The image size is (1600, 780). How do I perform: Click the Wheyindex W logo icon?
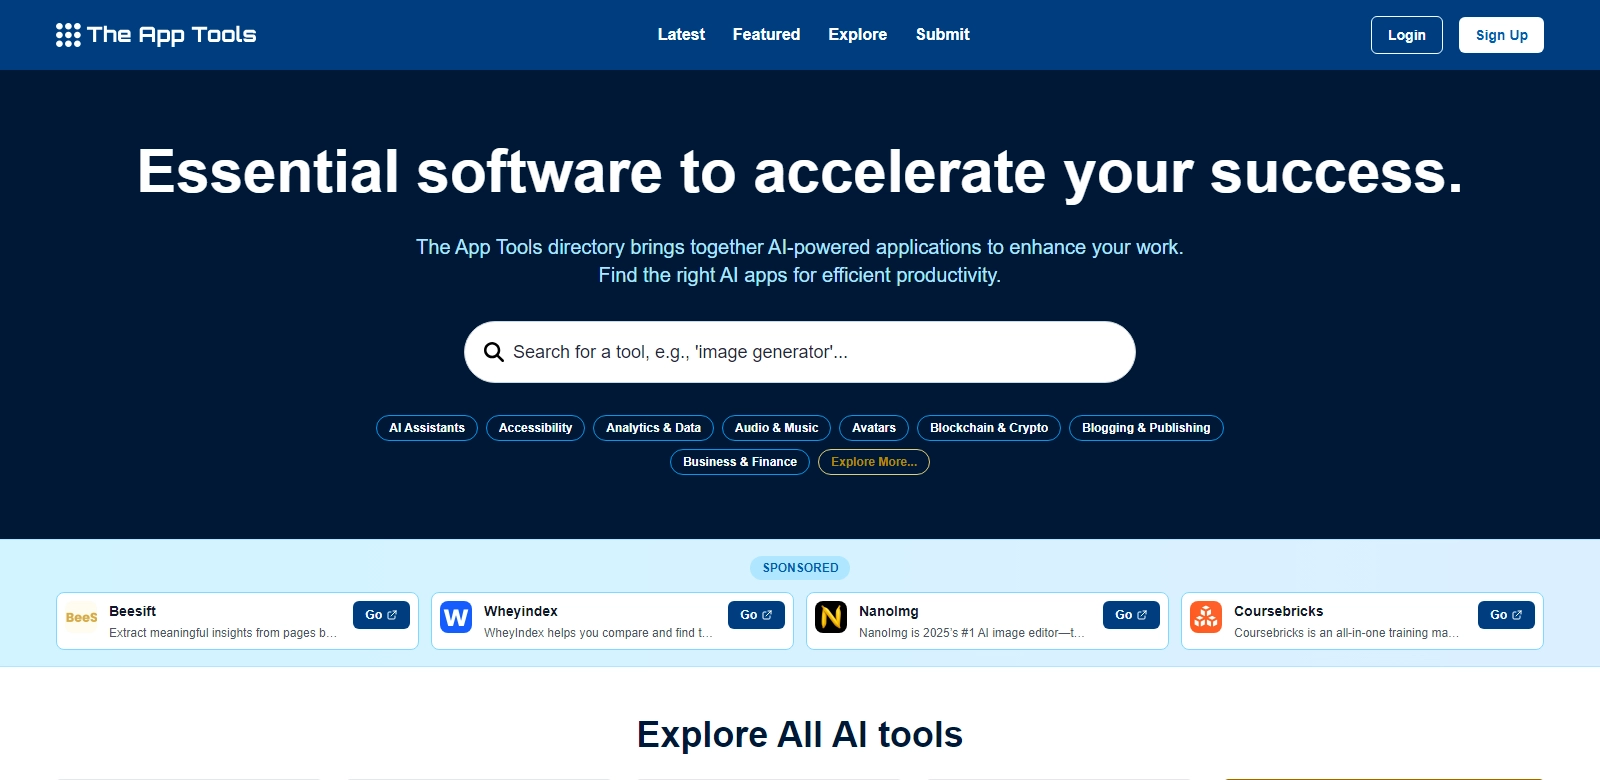pos(456,617)
